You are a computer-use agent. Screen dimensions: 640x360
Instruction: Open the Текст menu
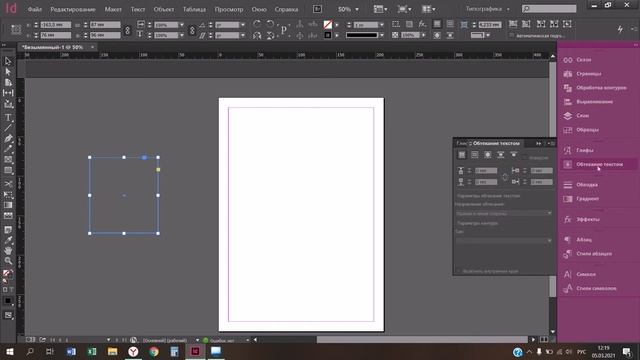[x=138, y=9]
